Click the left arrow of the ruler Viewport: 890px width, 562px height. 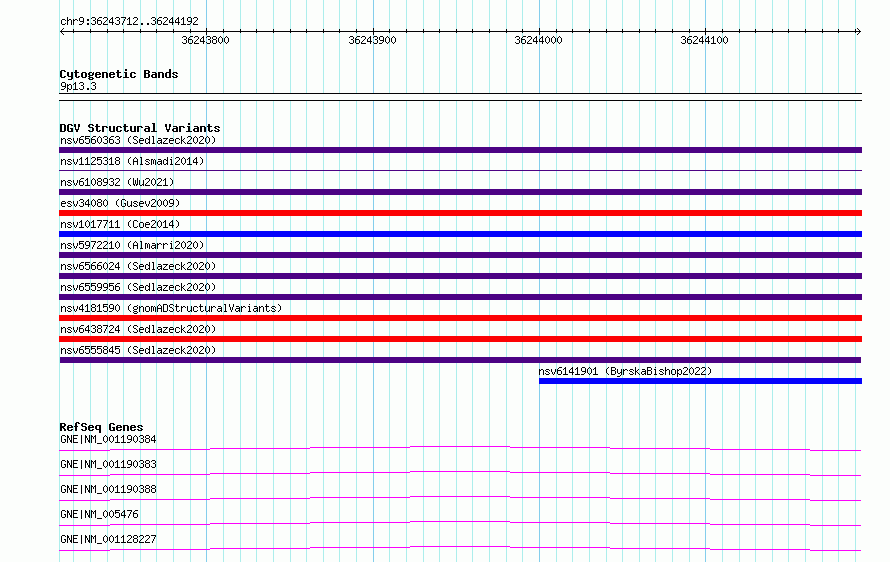62,32
